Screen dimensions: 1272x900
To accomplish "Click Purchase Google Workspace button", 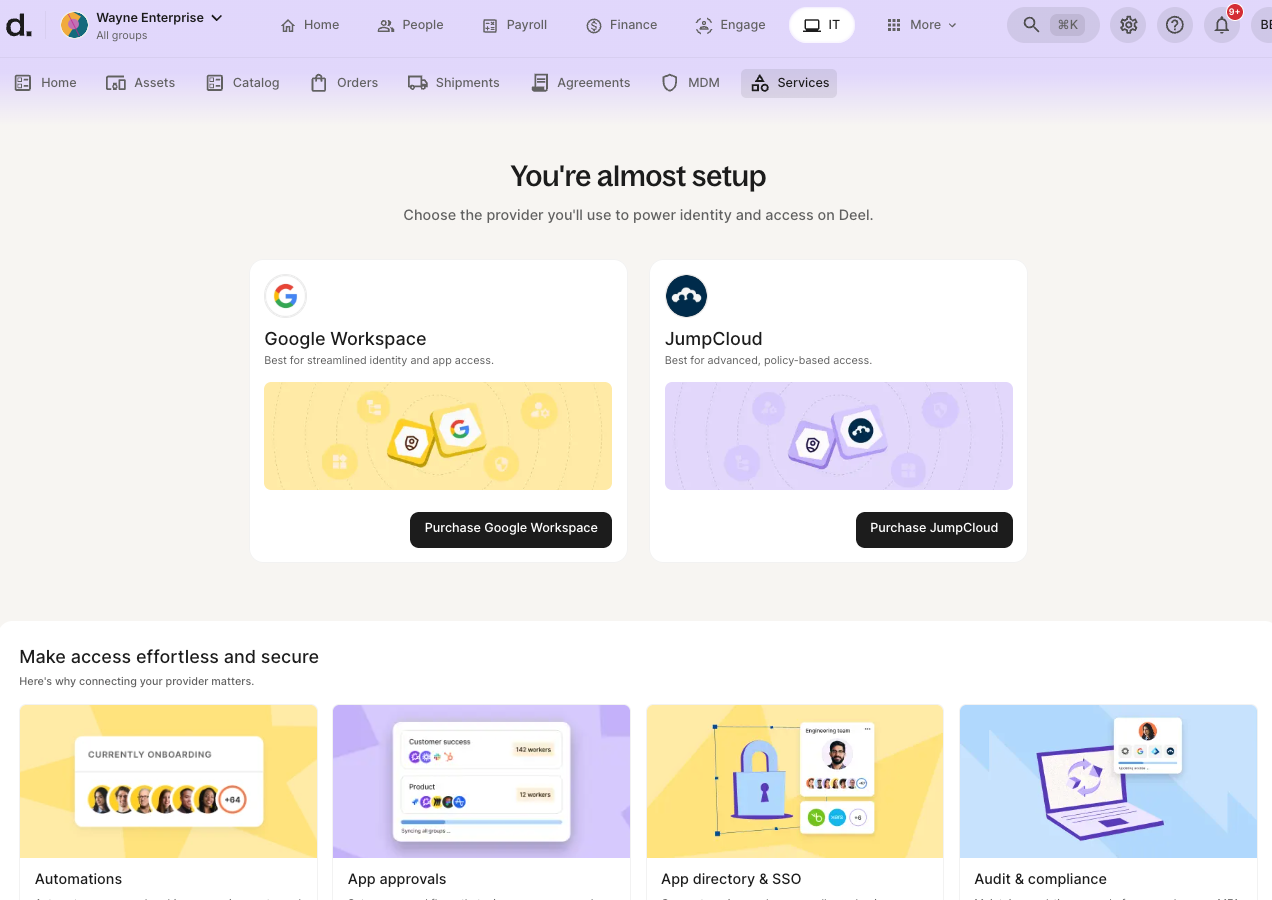I will [511, 529].
